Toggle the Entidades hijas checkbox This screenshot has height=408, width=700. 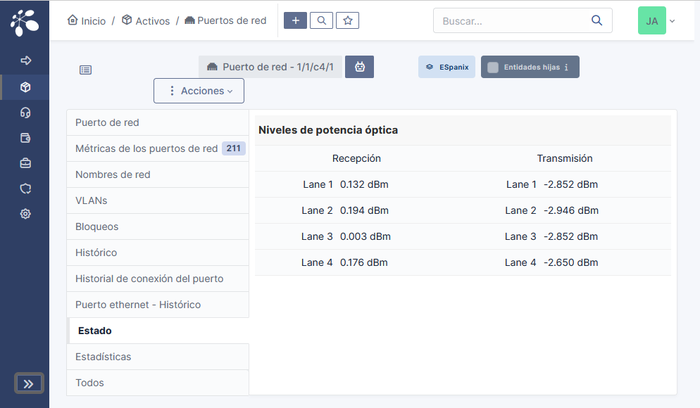492,67
